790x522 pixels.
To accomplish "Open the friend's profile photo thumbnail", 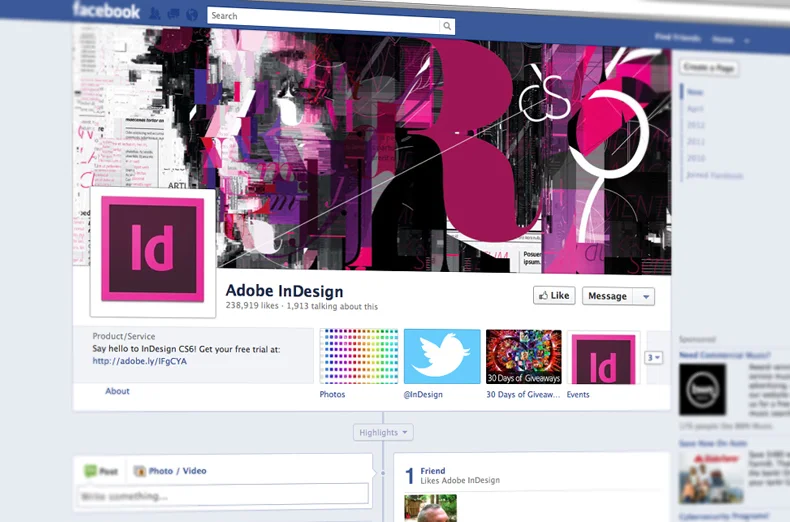I will (430, 508).
